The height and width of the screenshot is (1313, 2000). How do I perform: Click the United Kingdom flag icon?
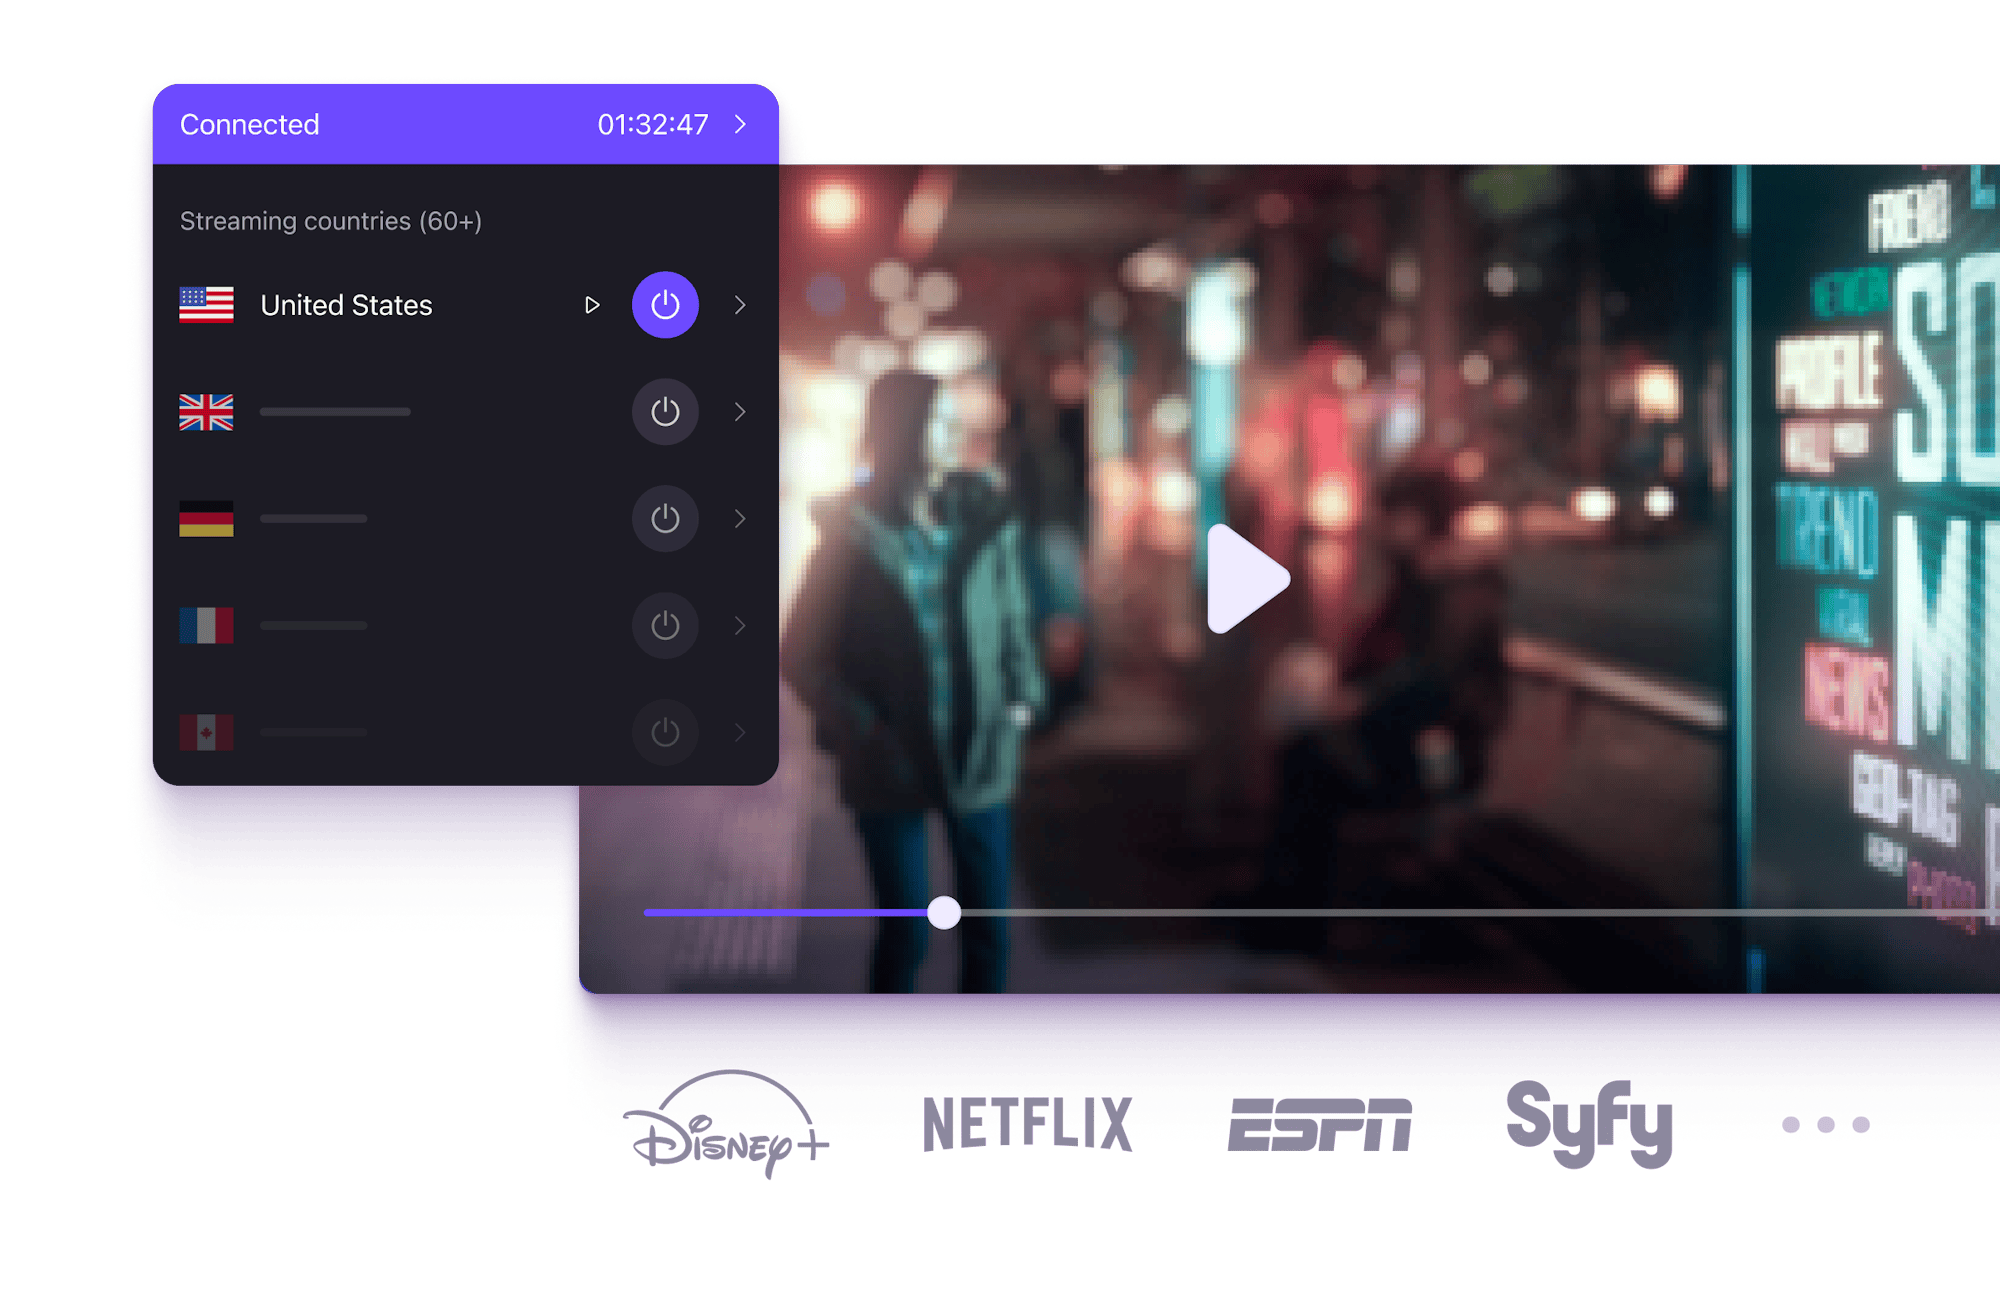tap(206, 412)
